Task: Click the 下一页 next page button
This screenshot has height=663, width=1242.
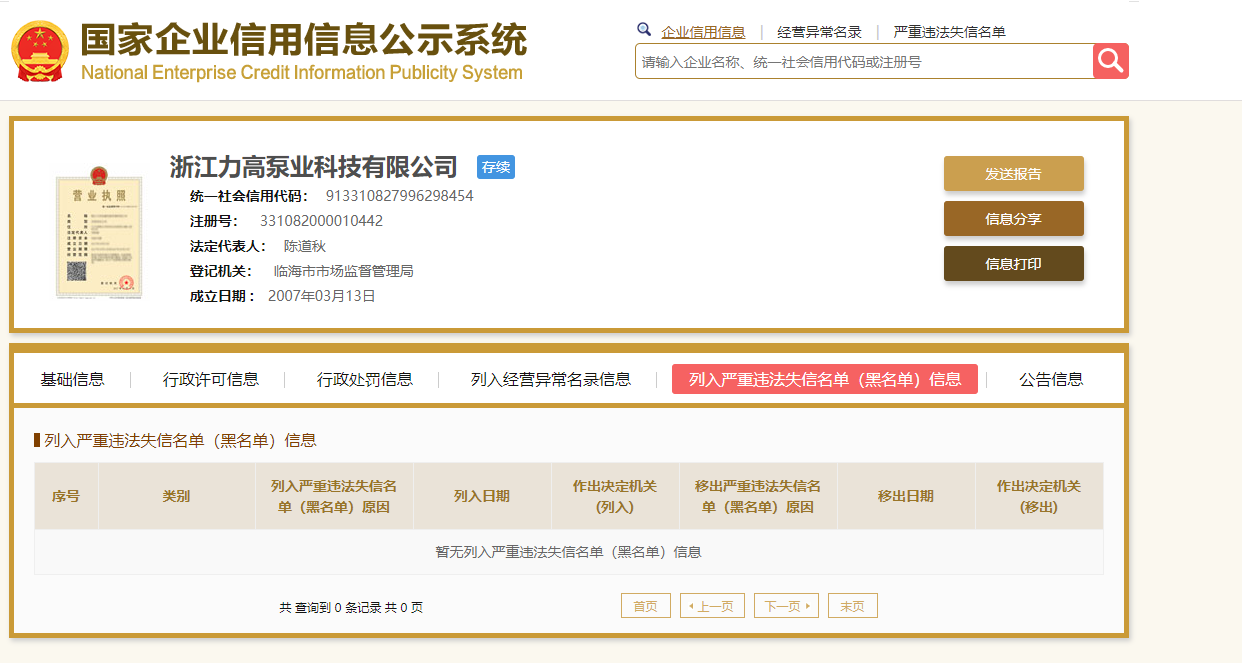Action: (x=786, y=606)
